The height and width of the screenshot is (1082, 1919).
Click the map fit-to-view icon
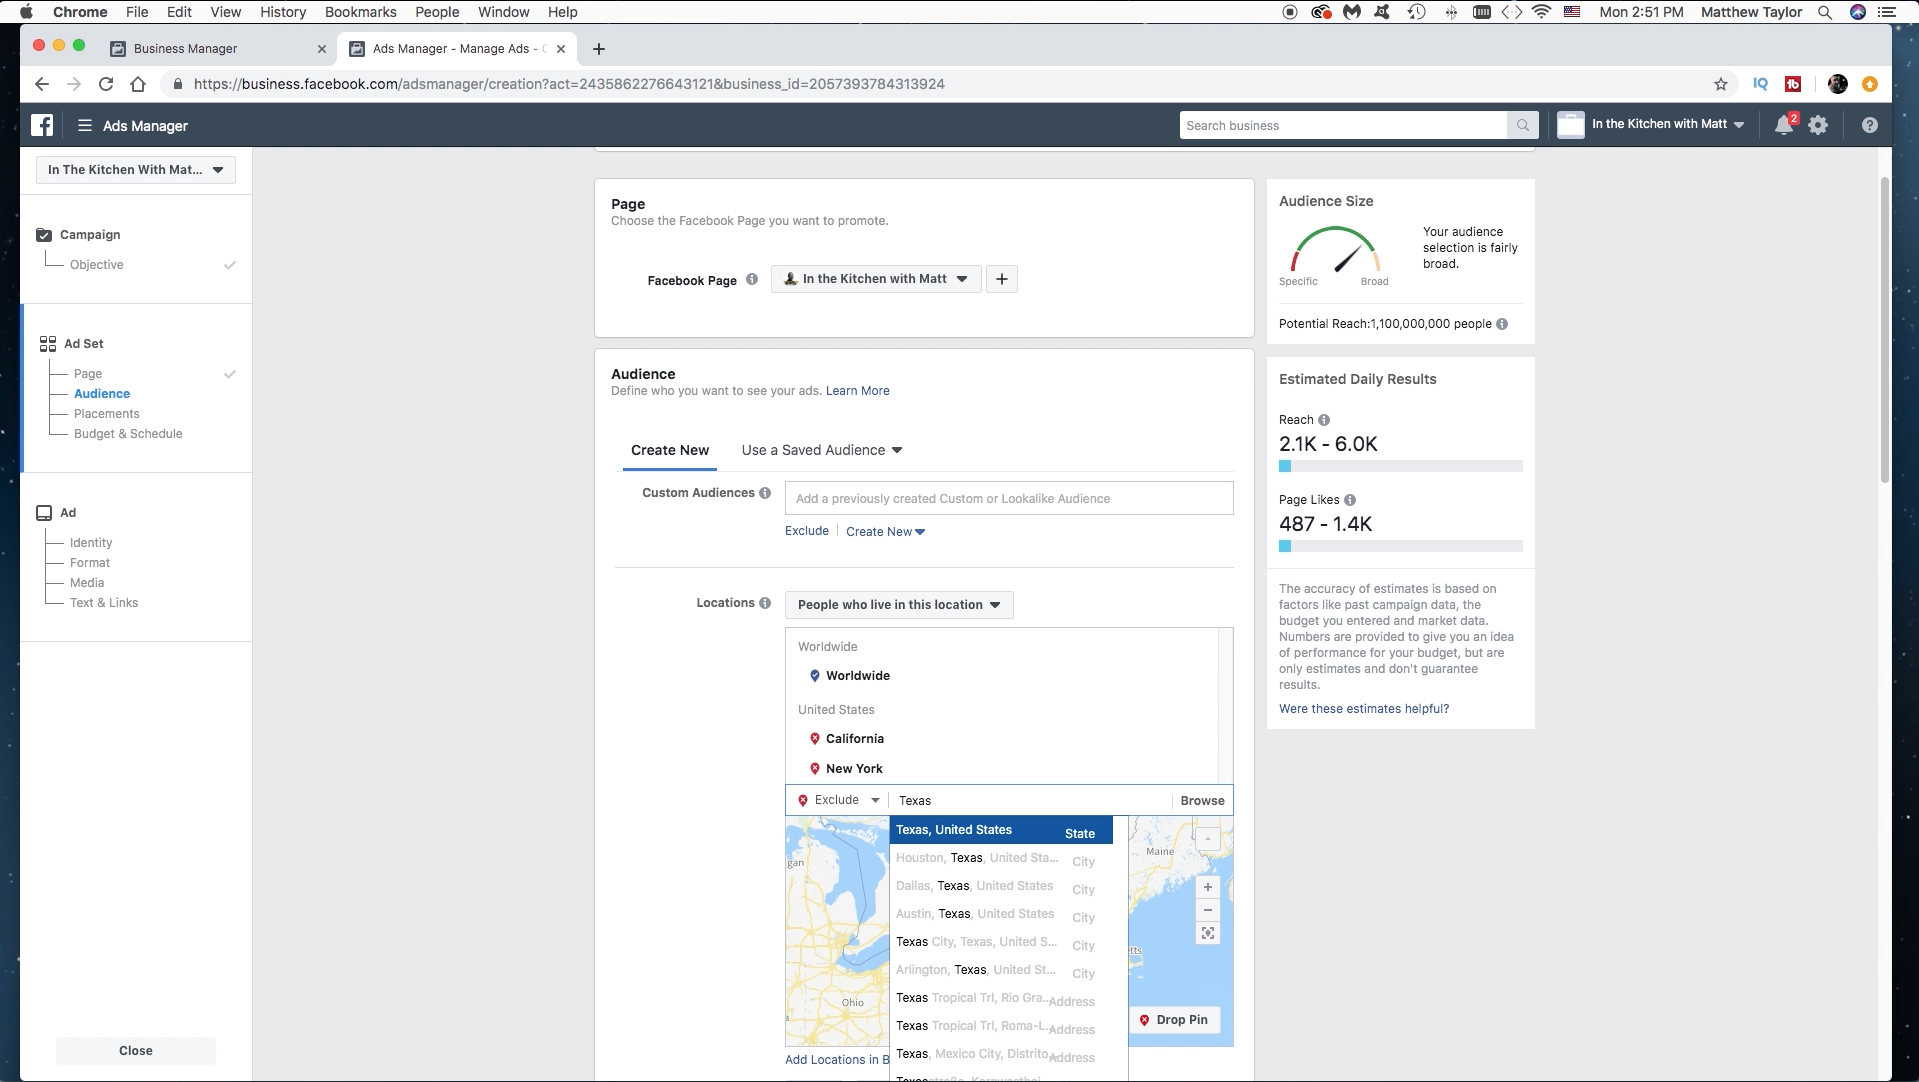point(1208,933)
